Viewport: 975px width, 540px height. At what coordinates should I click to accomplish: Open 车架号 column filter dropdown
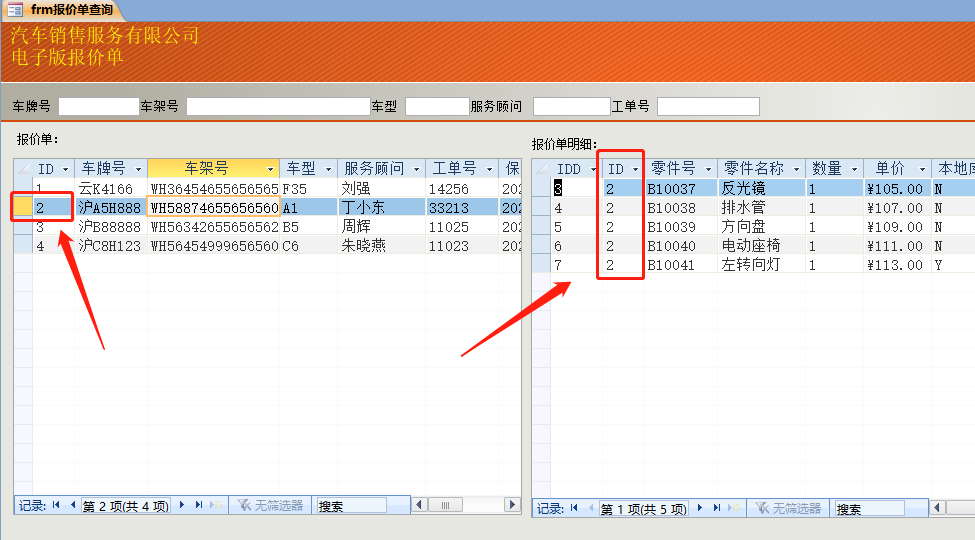(270, 169)
